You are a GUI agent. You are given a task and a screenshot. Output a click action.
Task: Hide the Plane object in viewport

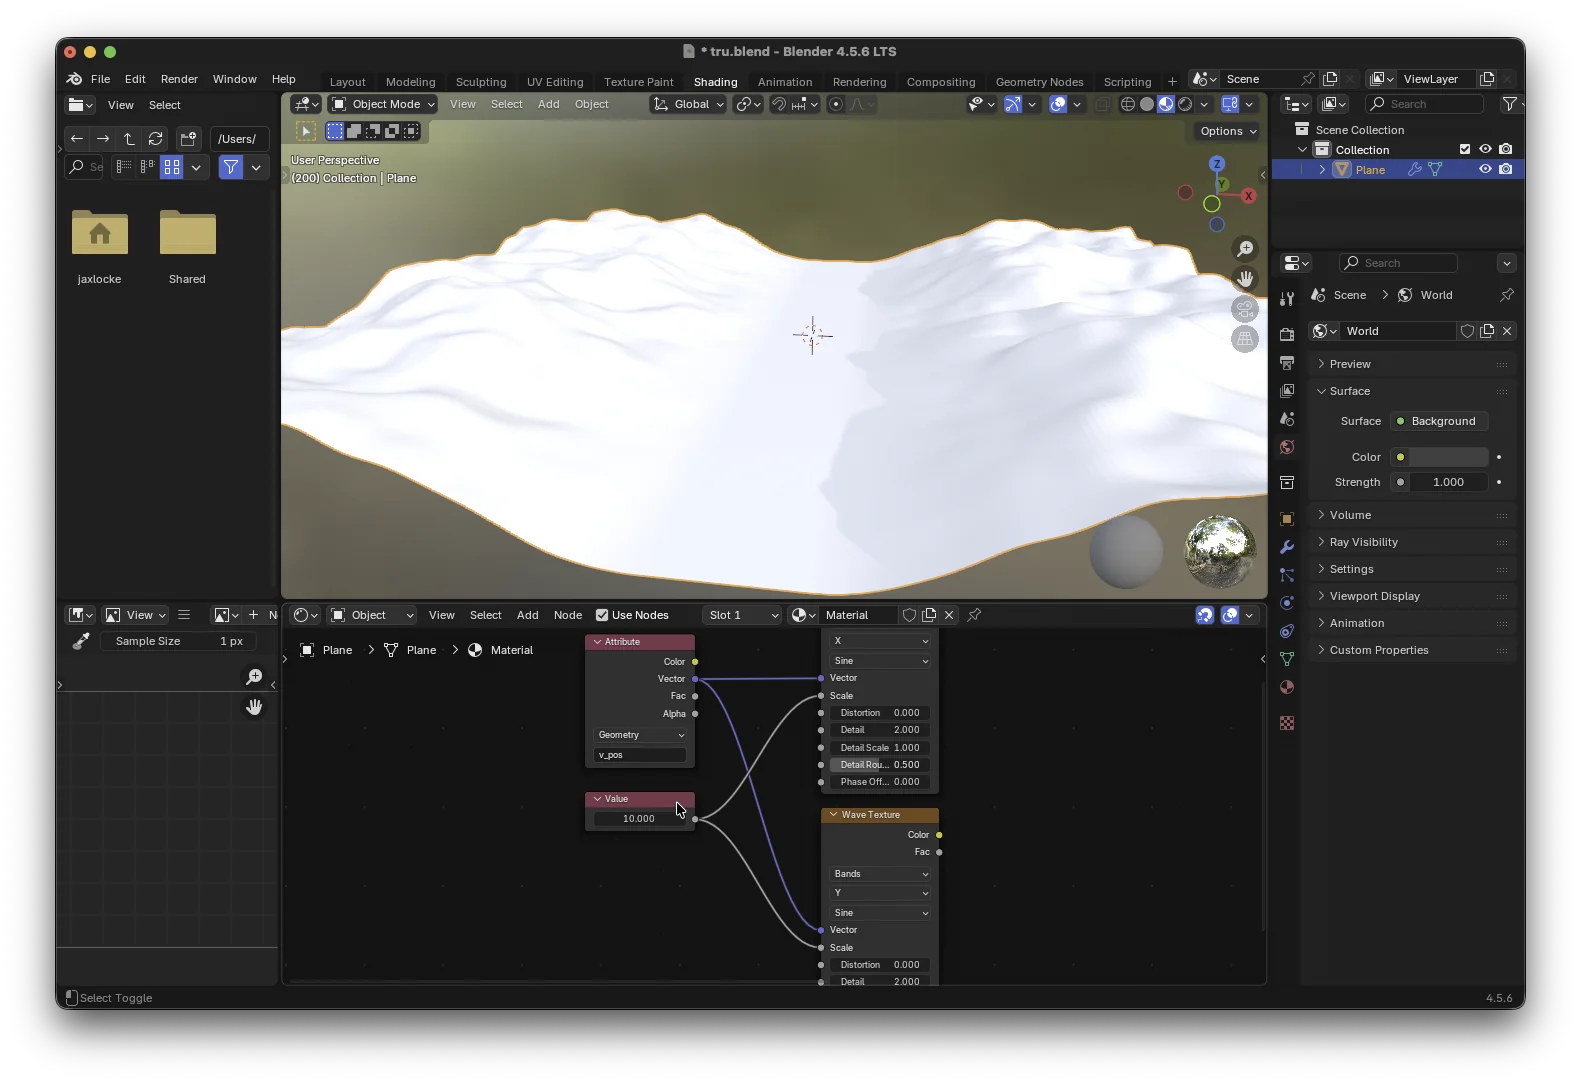pos(1485,170)
